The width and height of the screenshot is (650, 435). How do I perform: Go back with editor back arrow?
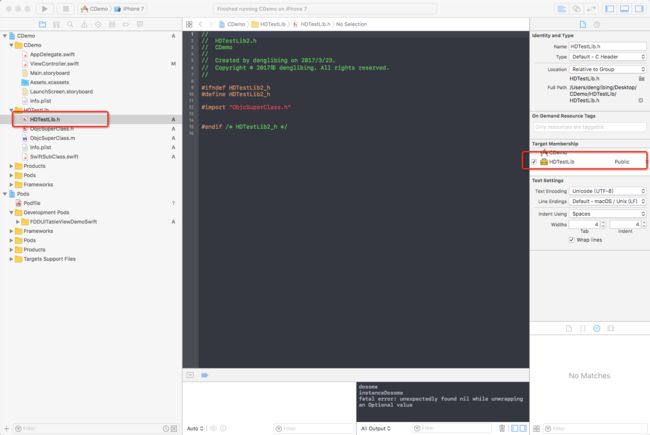click(201, 24)
